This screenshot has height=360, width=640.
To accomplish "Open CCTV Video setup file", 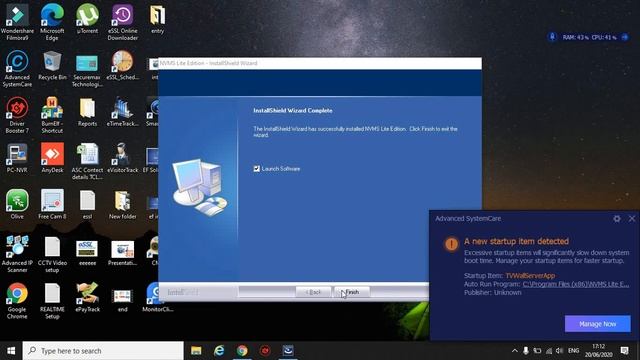I will pos(52,255).
